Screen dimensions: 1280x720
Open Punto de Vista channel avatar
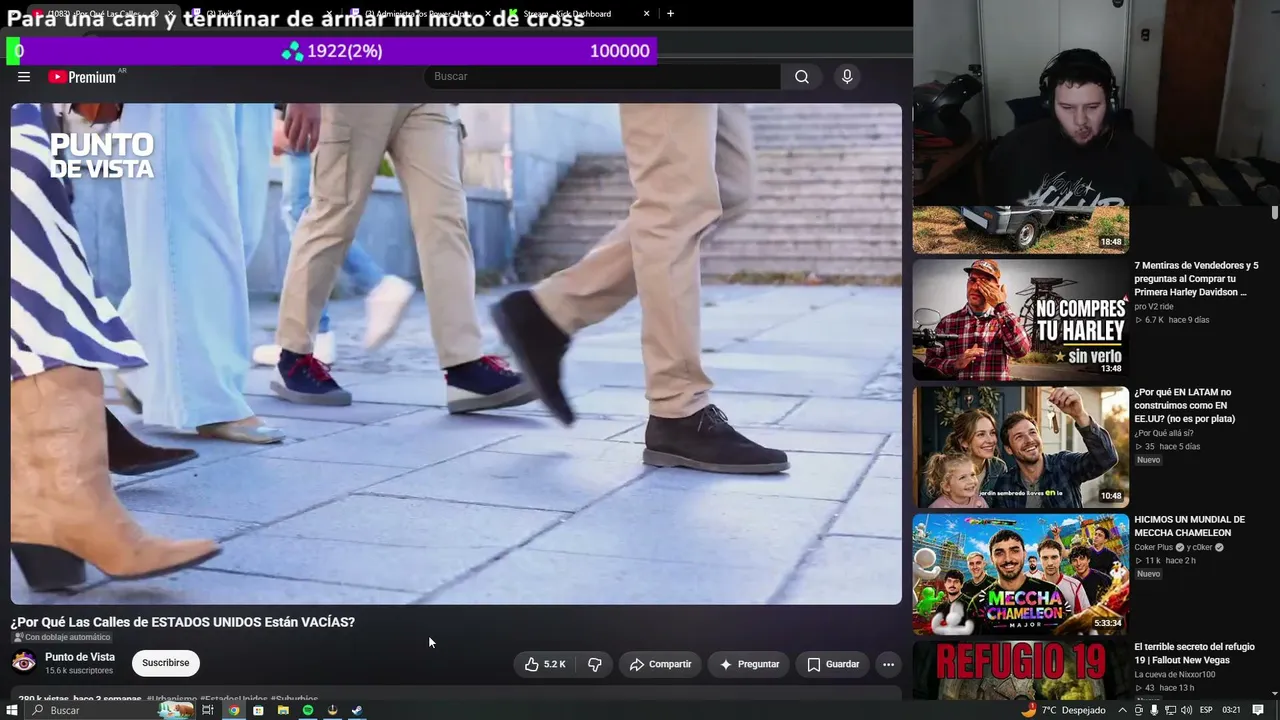24,662
